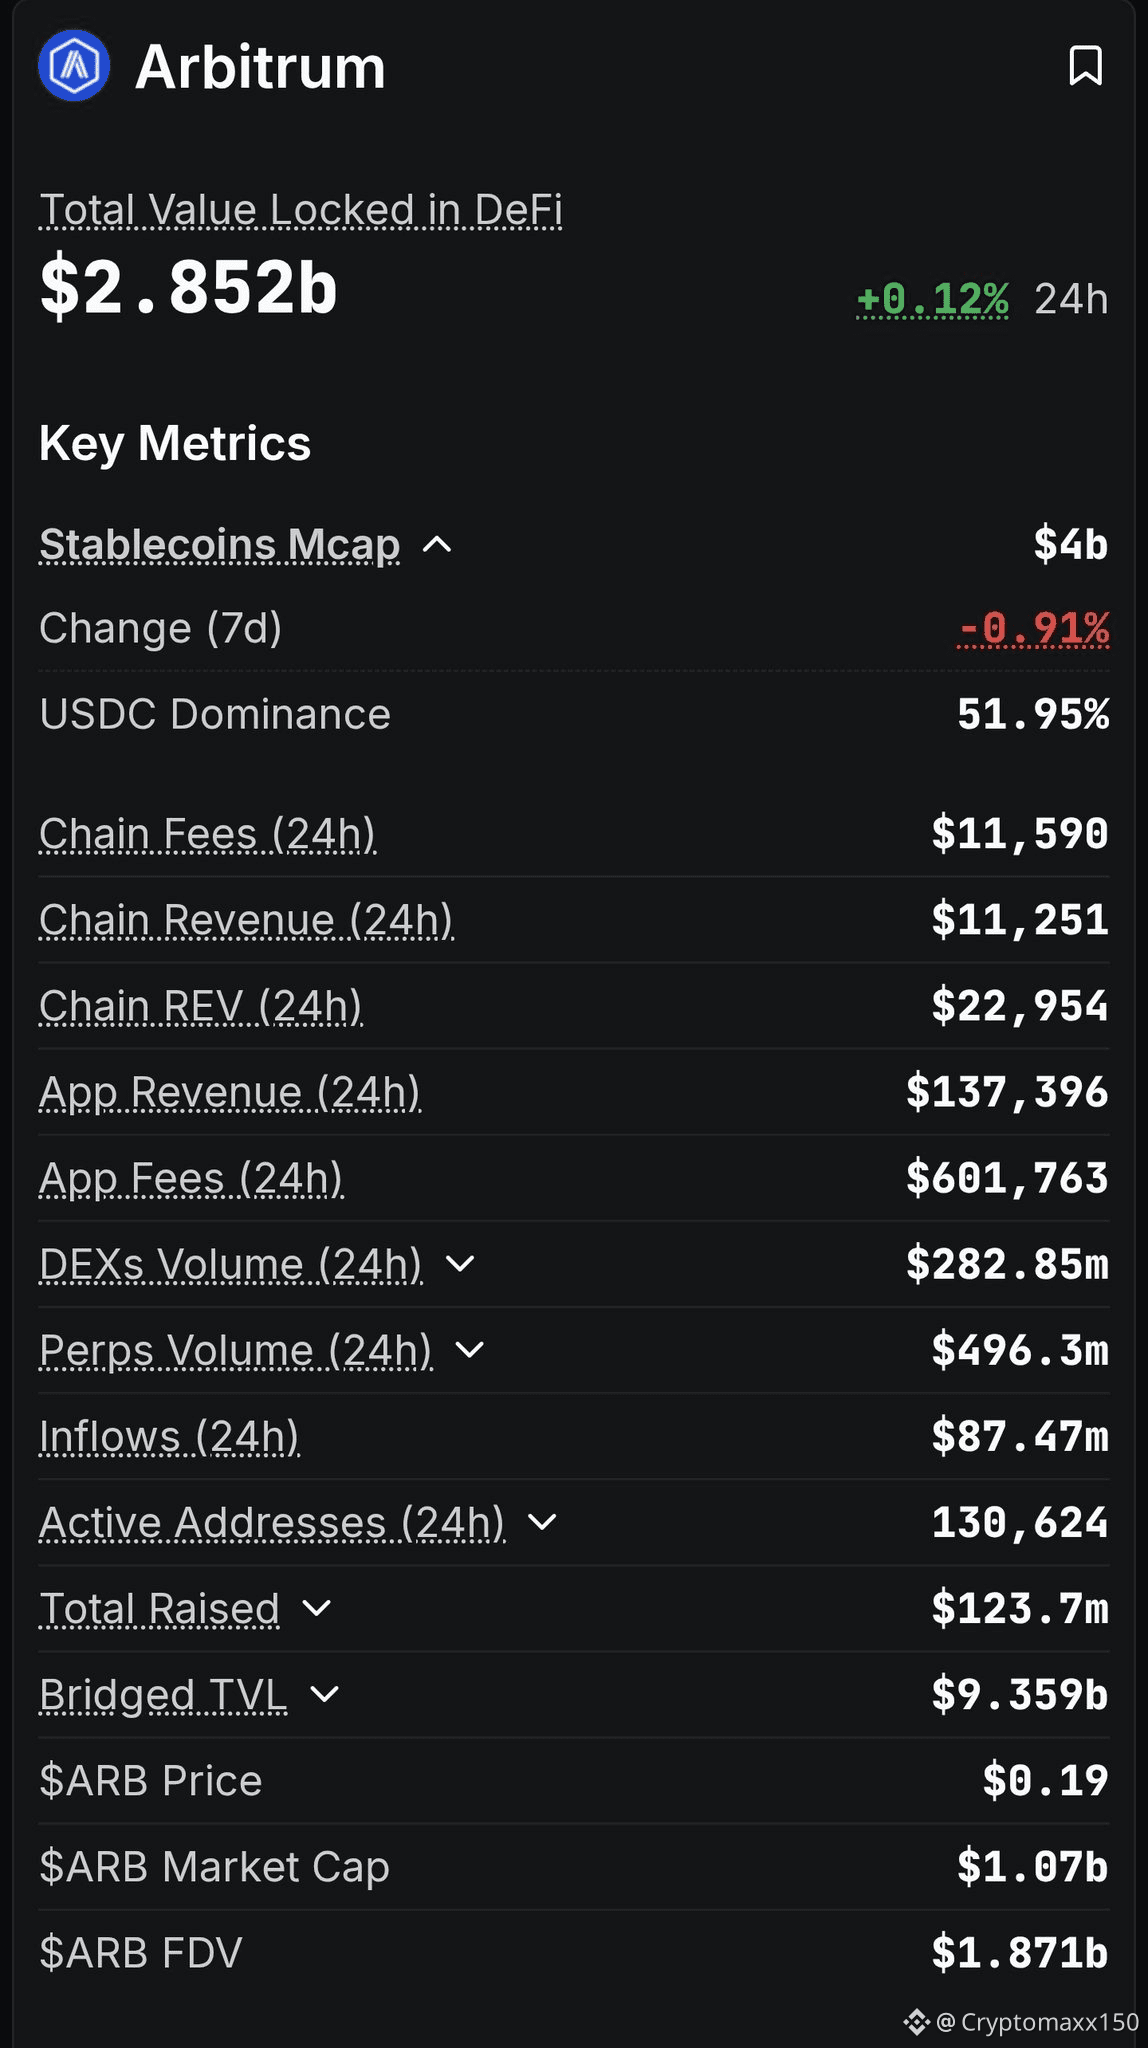Expand Active Addresses (24h) details

pos(542,1522)
